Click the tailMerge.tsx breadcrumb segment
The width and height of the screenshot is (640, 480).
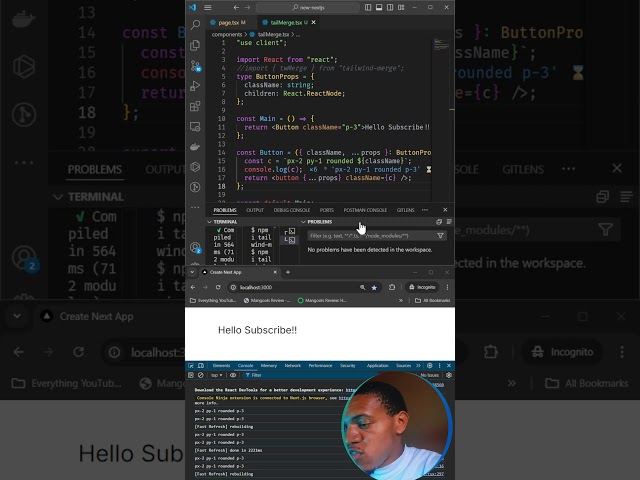point(273,35)
